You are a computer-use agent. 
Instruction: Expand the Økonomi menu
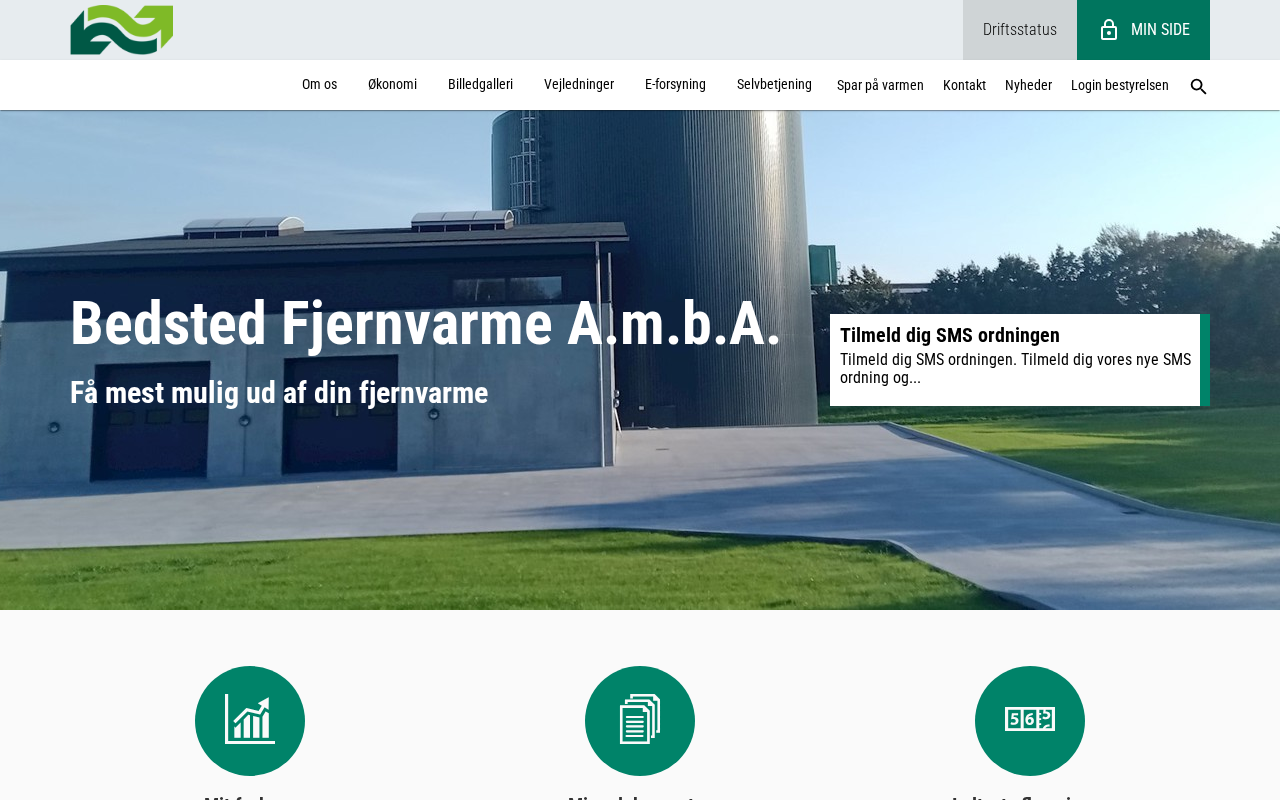click(392, 85)
